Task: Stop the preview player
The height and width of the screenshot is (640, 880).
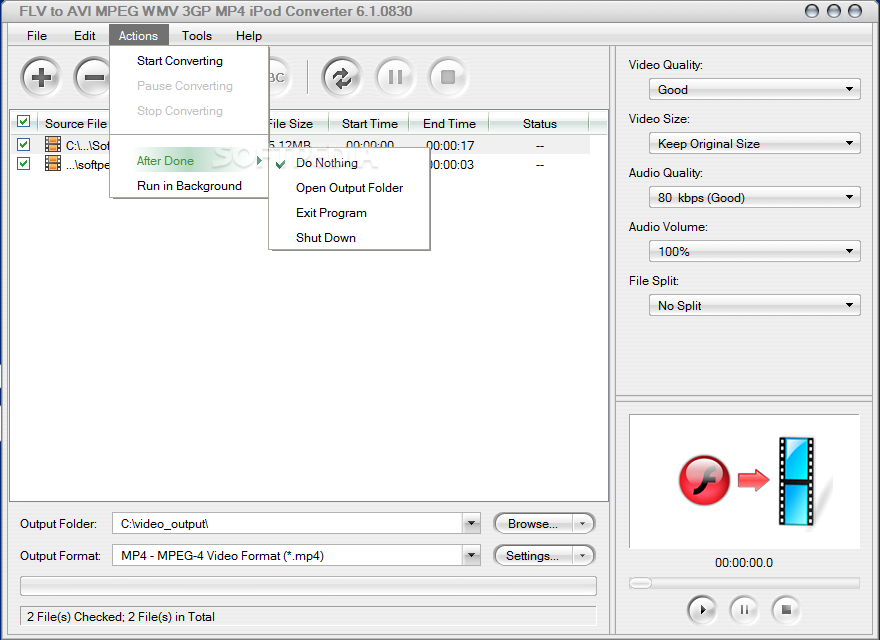Action: point(786,609)
